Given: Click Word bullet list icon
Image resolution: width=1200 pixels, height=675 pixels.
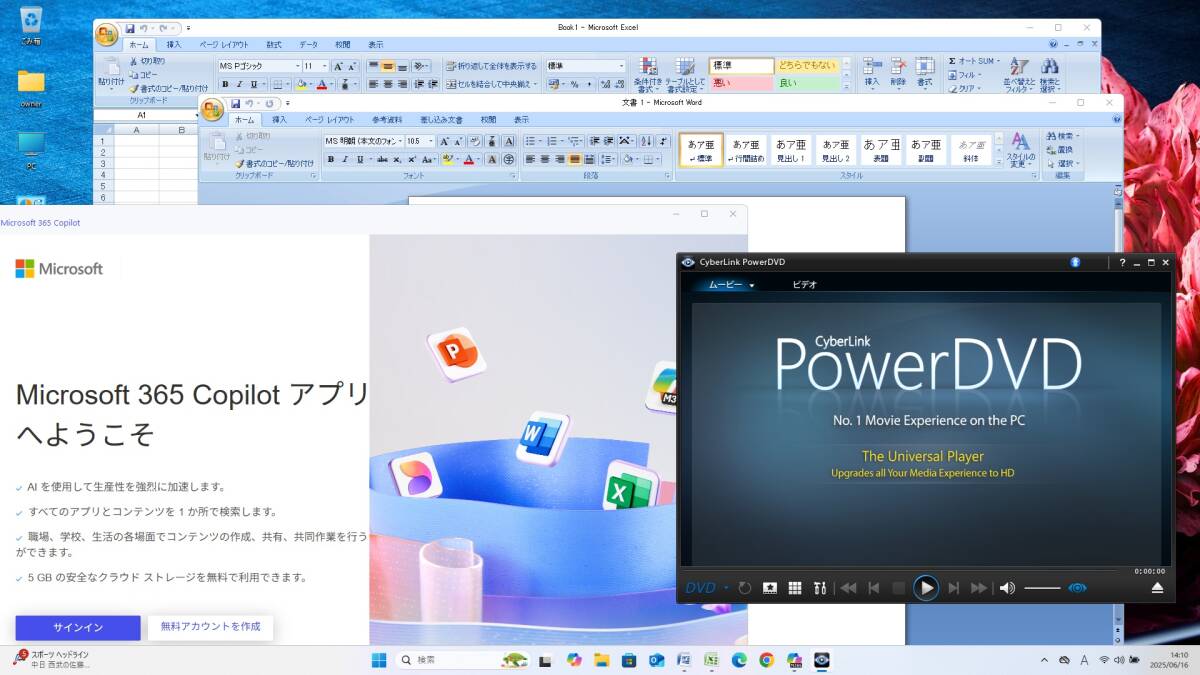Looking at the screenshot, I should pos(531,141).
